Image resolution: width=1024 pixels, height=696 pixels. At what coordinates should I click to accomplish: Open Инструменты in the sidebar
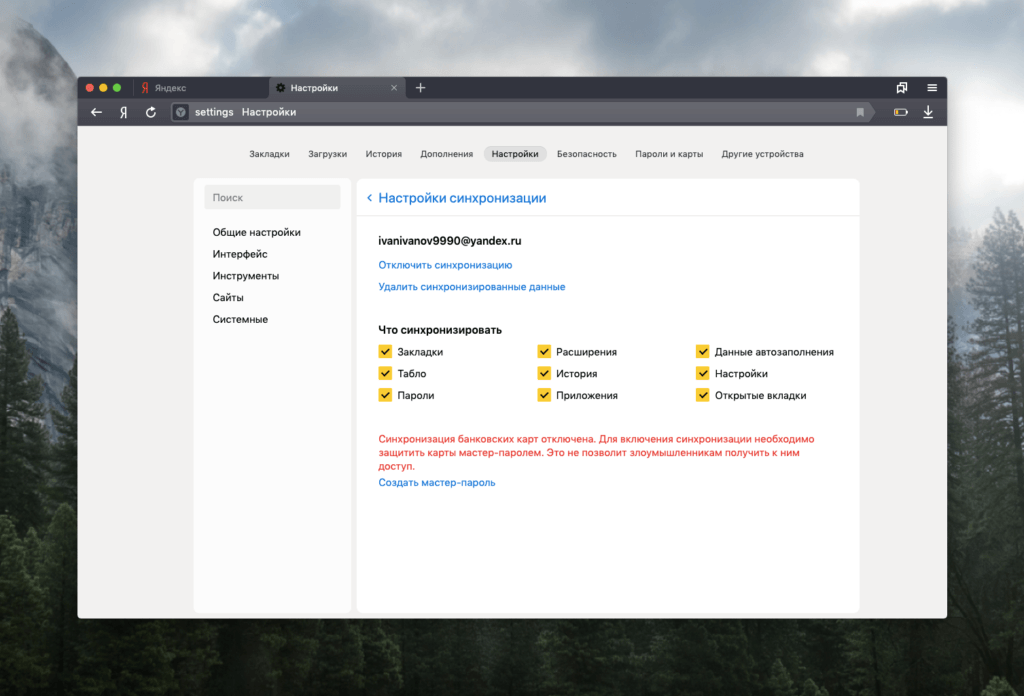246,276
